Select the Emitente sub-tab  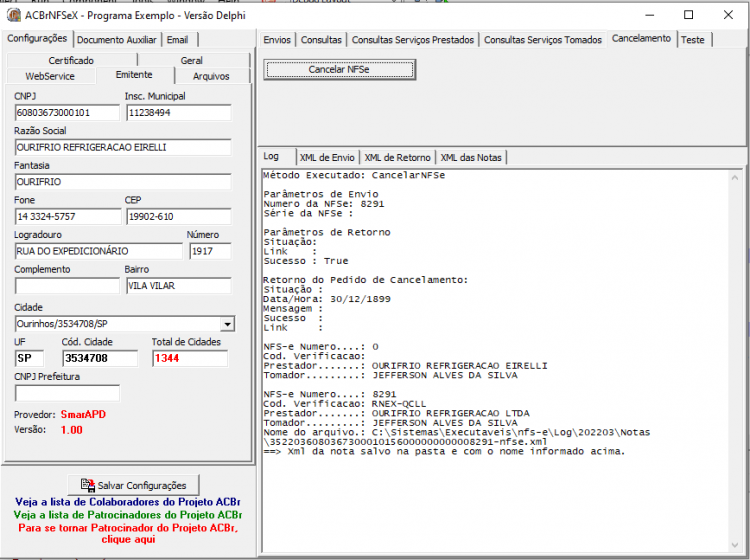tap(134, 75)
